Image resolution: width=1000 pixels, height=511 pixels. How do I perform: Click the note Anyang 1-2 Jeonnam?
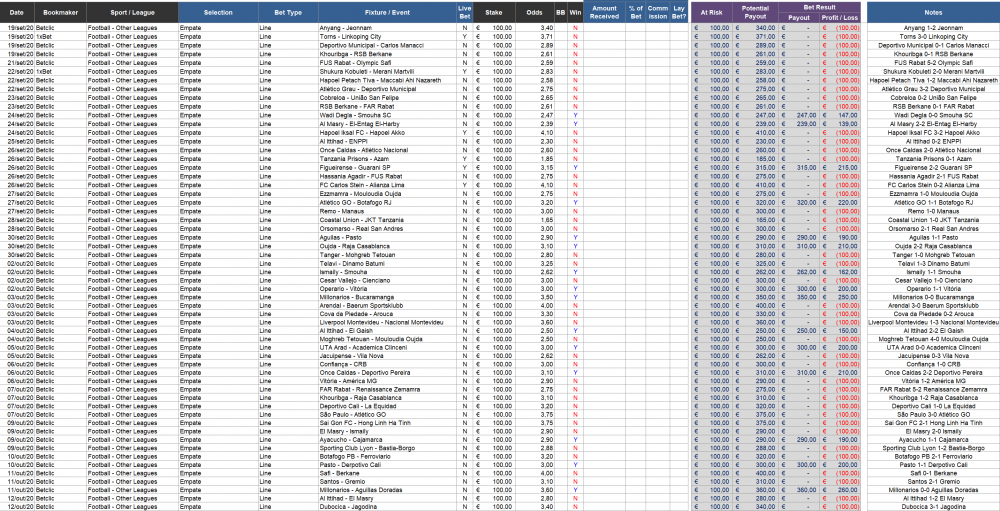coord(933,29)
